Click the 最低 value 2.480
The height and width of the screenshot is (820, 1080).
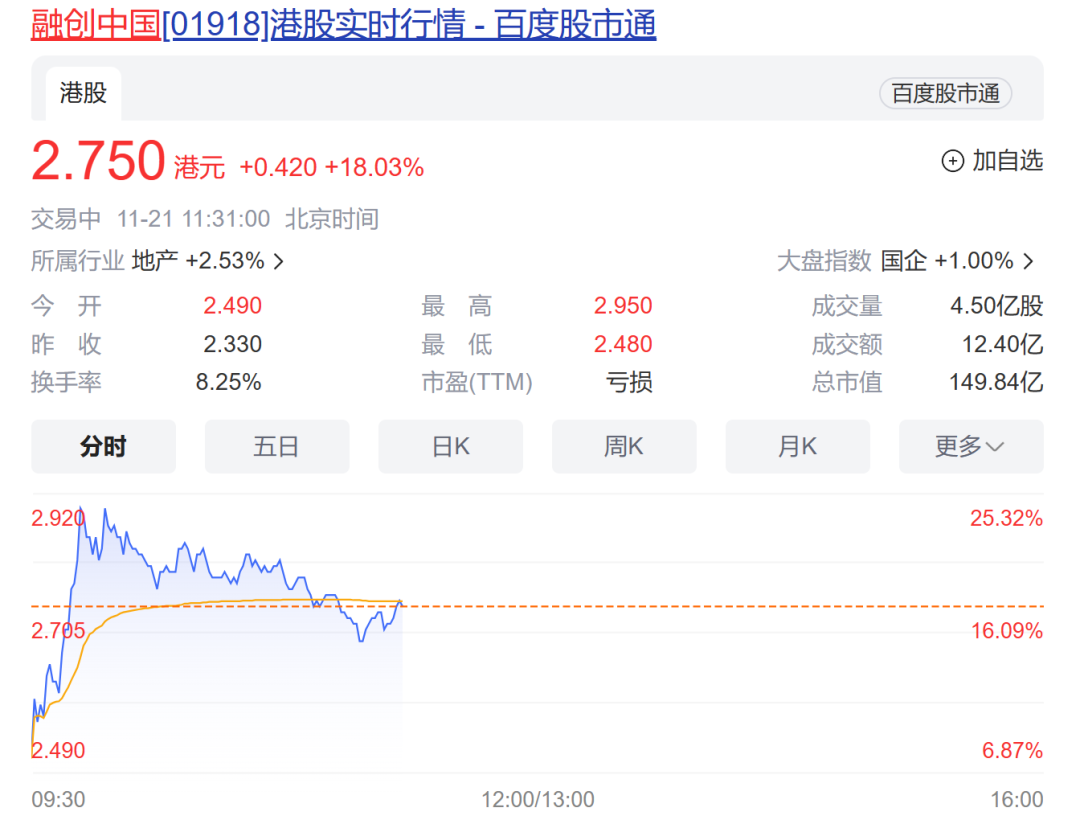click(x=623, y=344)
